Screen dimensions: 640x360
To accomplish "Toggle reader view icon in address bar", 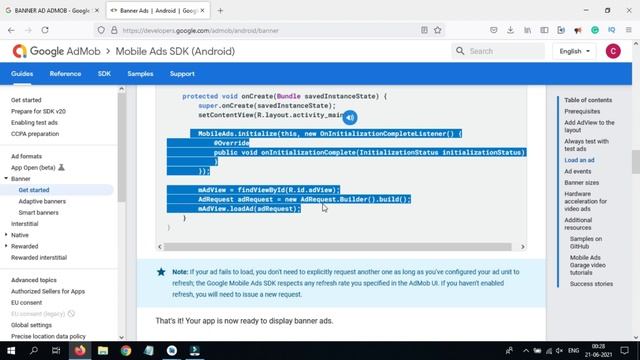I will click(x=424, y=30).
